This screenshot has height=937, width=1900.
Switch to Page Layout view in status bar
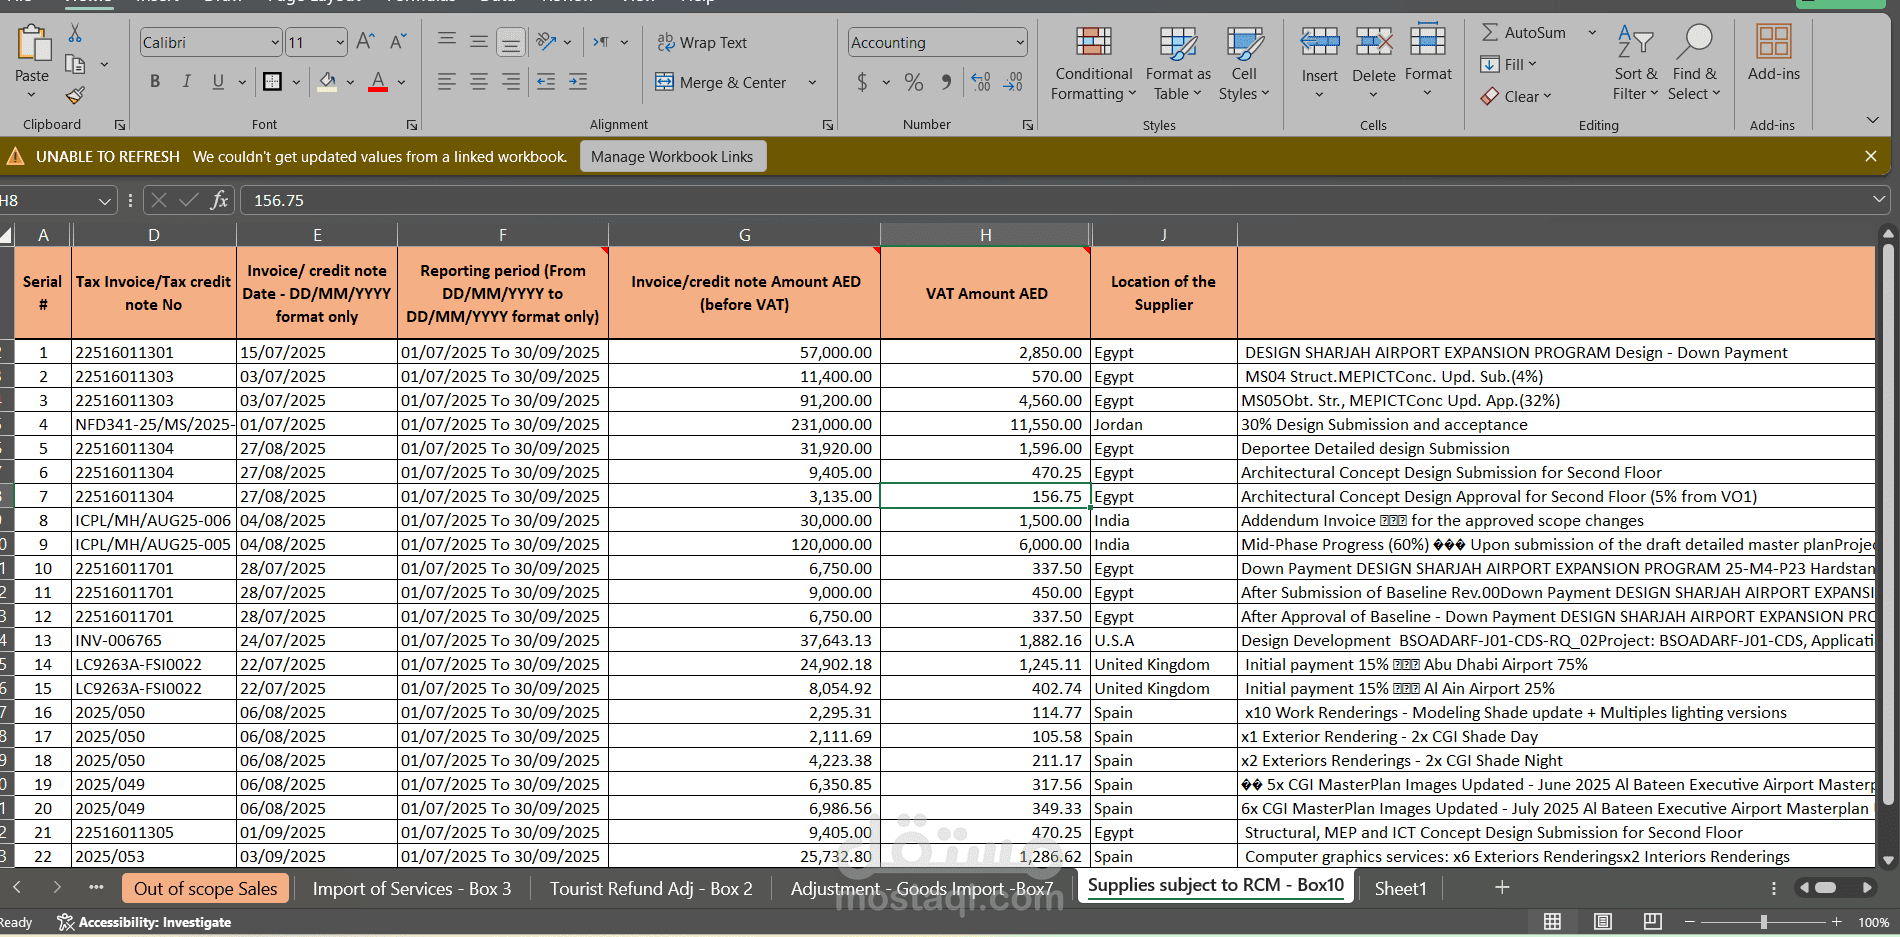click(x=1603, y=921)
